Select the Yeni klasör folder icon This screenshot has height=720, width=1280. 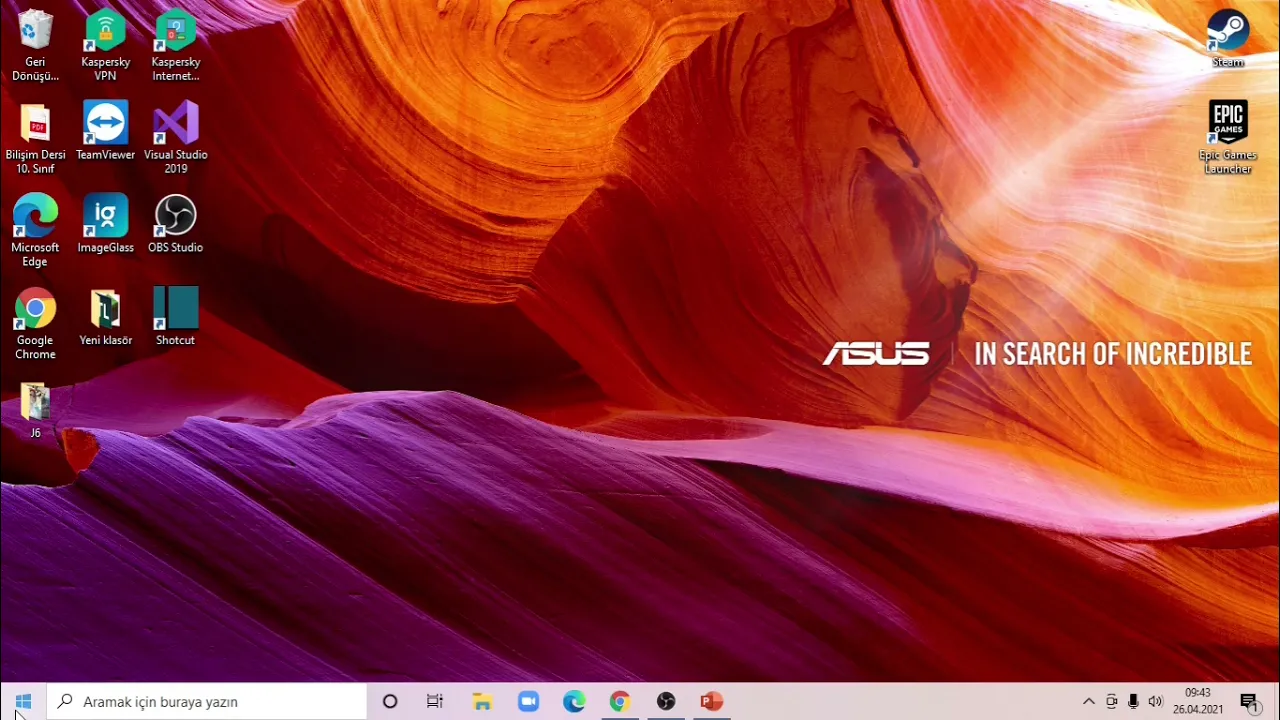(105, 317)
